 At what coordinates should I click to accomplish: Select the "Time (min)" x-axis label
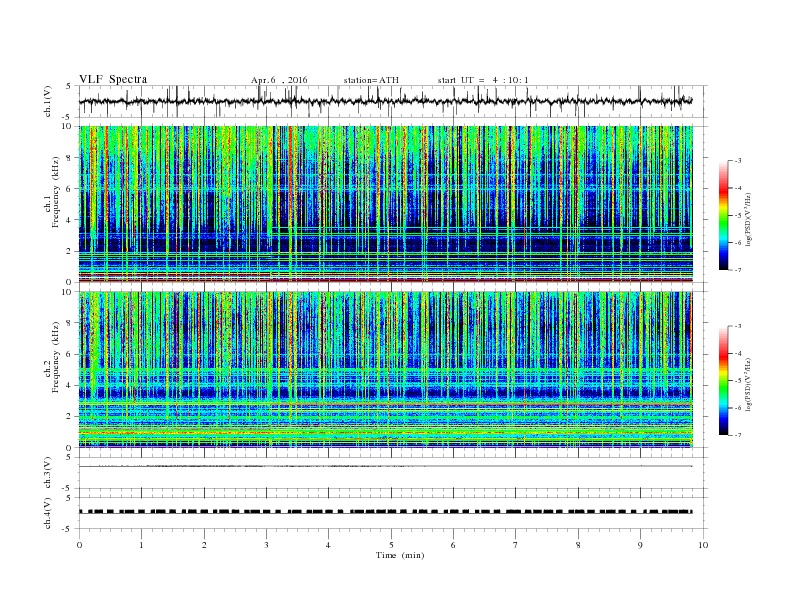pos(400,555)
